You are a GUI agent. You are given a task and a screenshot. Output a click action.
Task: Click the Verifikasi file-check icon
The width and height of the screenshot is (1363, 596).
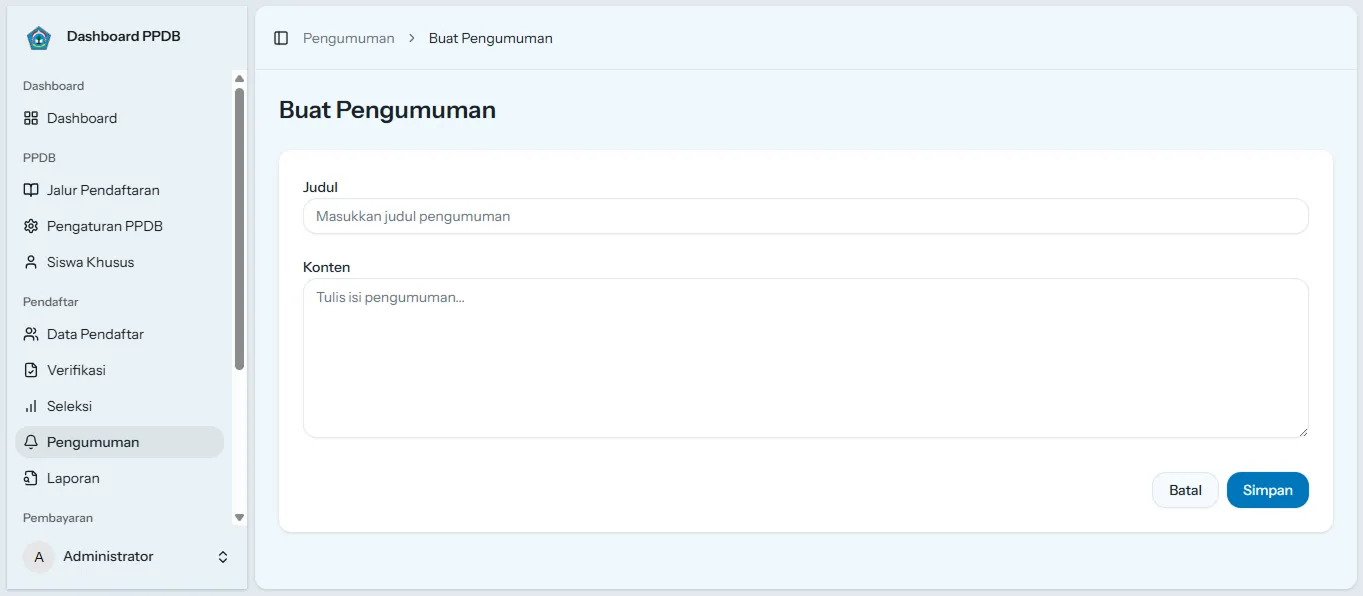(x=31, y=370)
